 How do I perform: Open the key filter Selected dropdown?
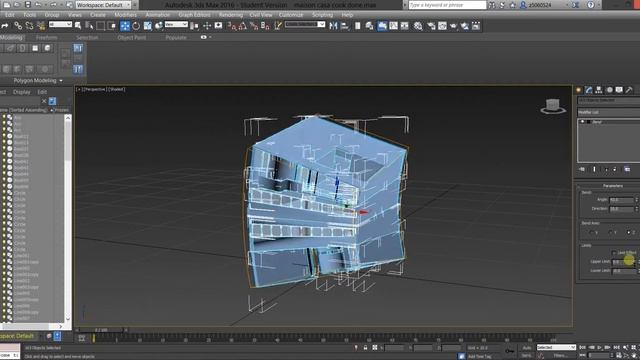point(556,347)
